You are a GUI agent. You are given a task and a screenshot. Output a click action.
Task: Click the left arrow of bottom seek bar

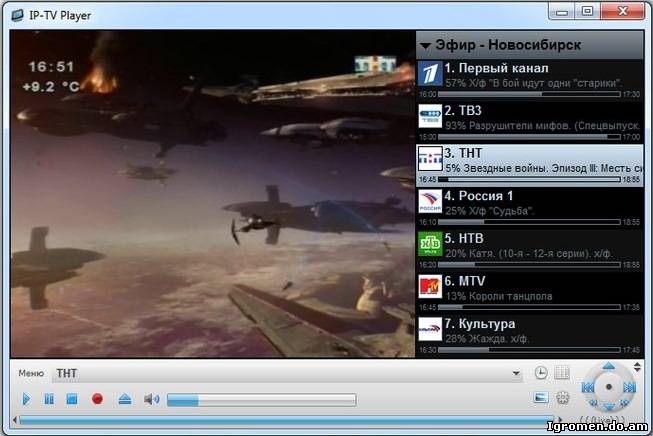pyautogui.click(x=15, y=420)
